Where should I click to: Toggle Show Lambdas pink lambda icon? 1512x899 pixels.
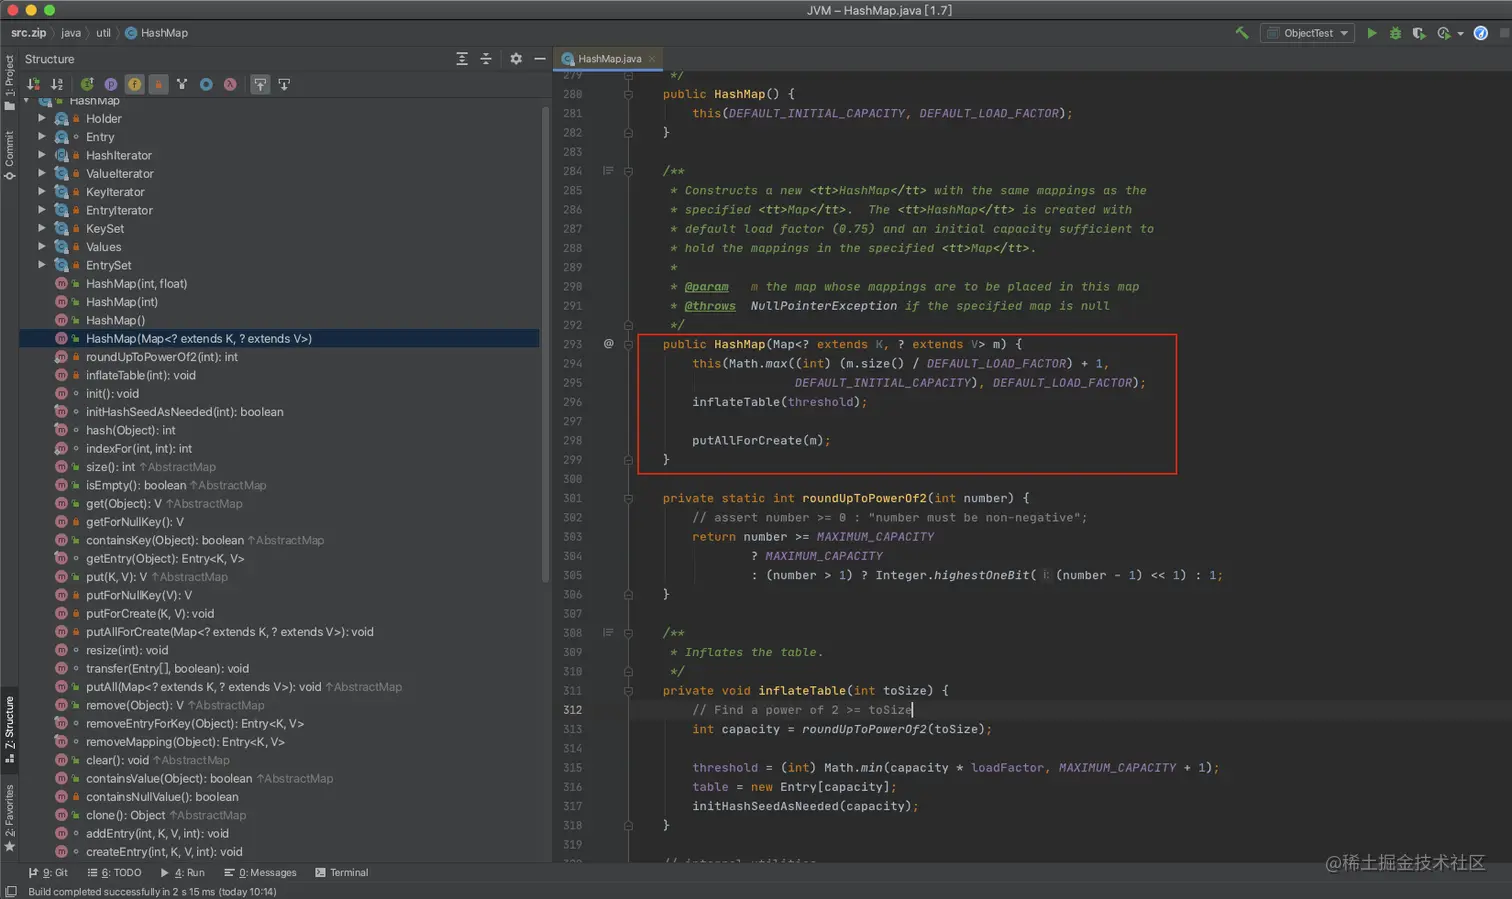click(x=230, y=84)
